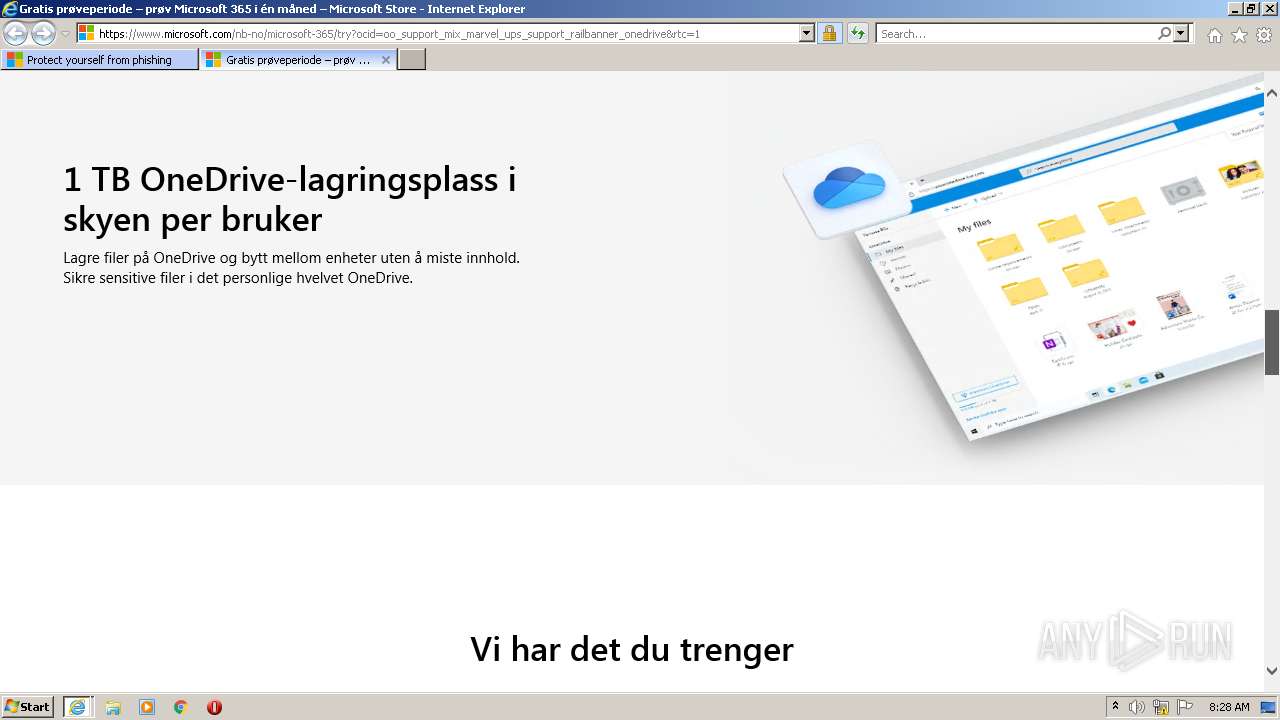Click inside the Search box
The image size is (1280, 720).
1015,34
